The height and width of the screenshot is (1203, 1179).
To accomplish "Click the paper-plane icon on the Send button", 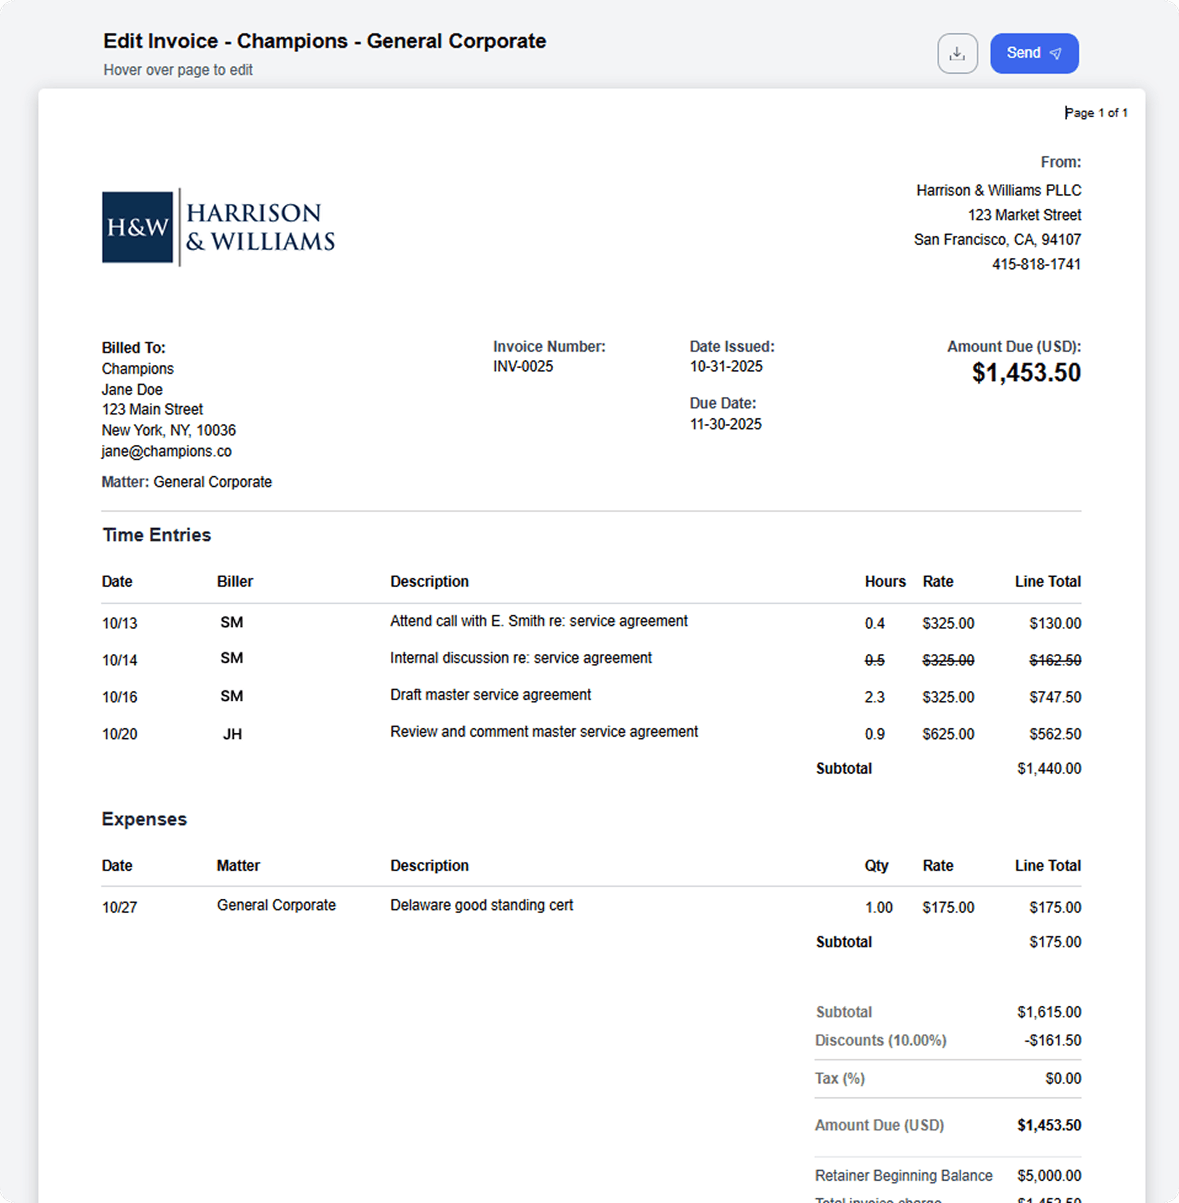I will click(x=1055, y=53).
